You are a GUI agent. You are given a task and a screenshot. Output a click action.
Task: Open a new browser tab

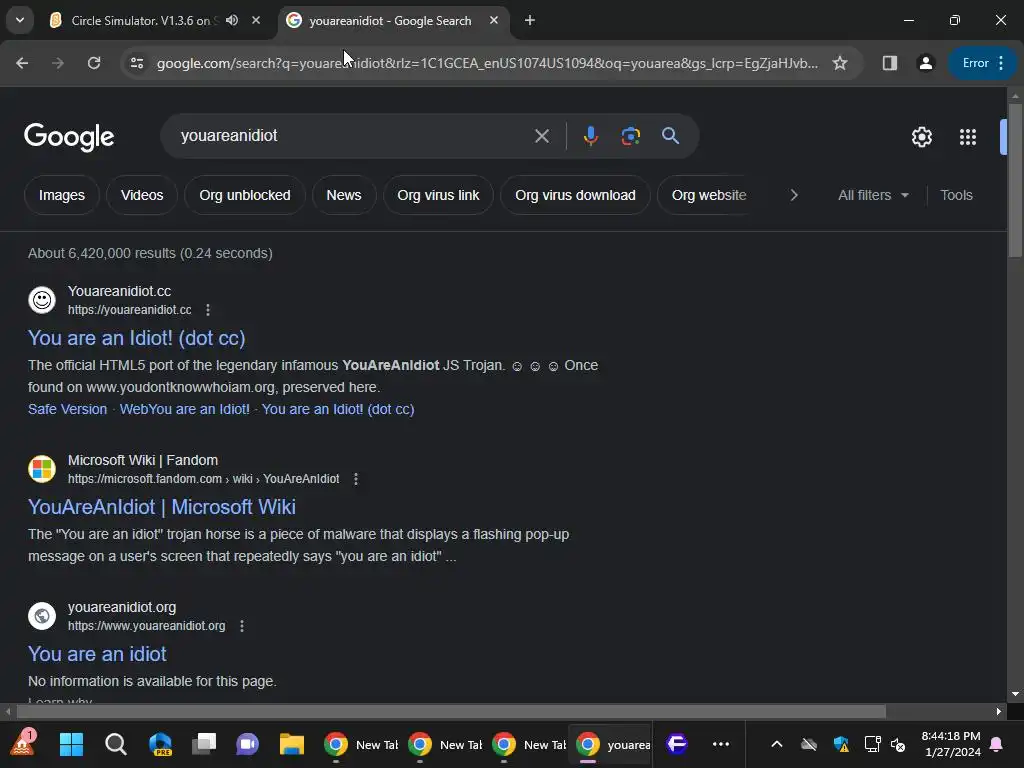(x=530, y=20)
